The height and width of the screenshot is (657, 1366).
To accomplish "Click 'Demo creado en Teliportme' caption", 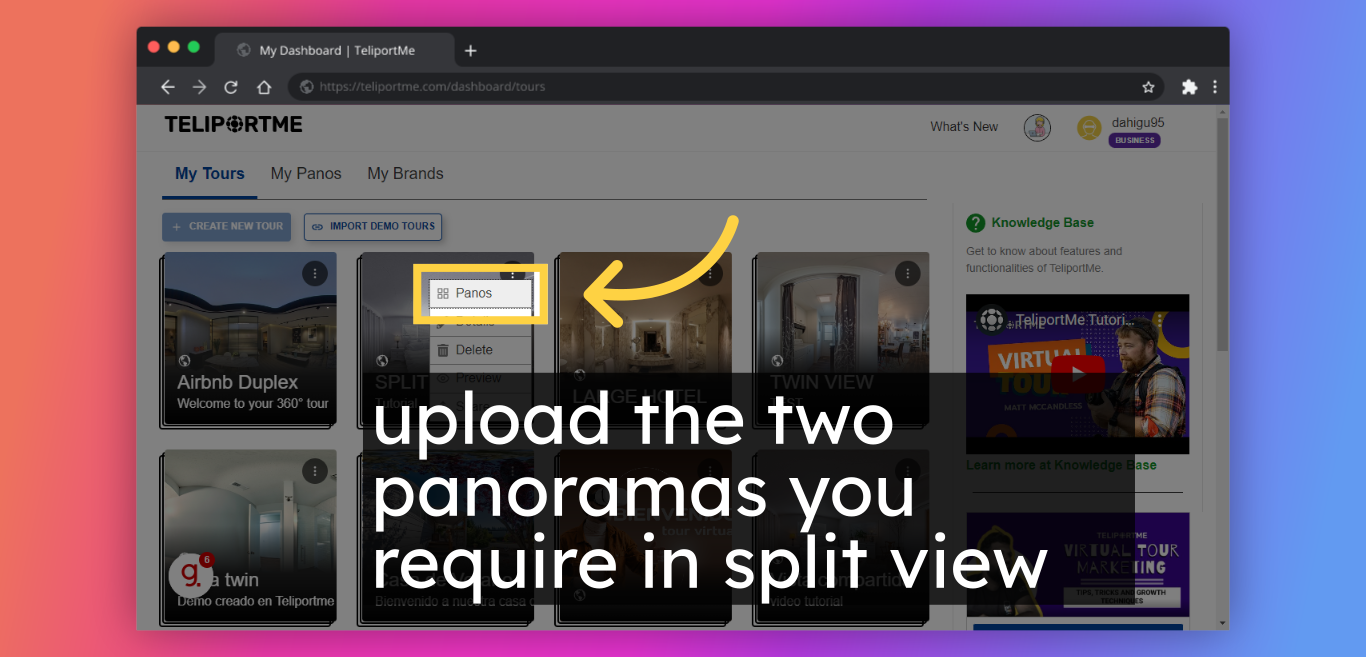I will point(256,601).
